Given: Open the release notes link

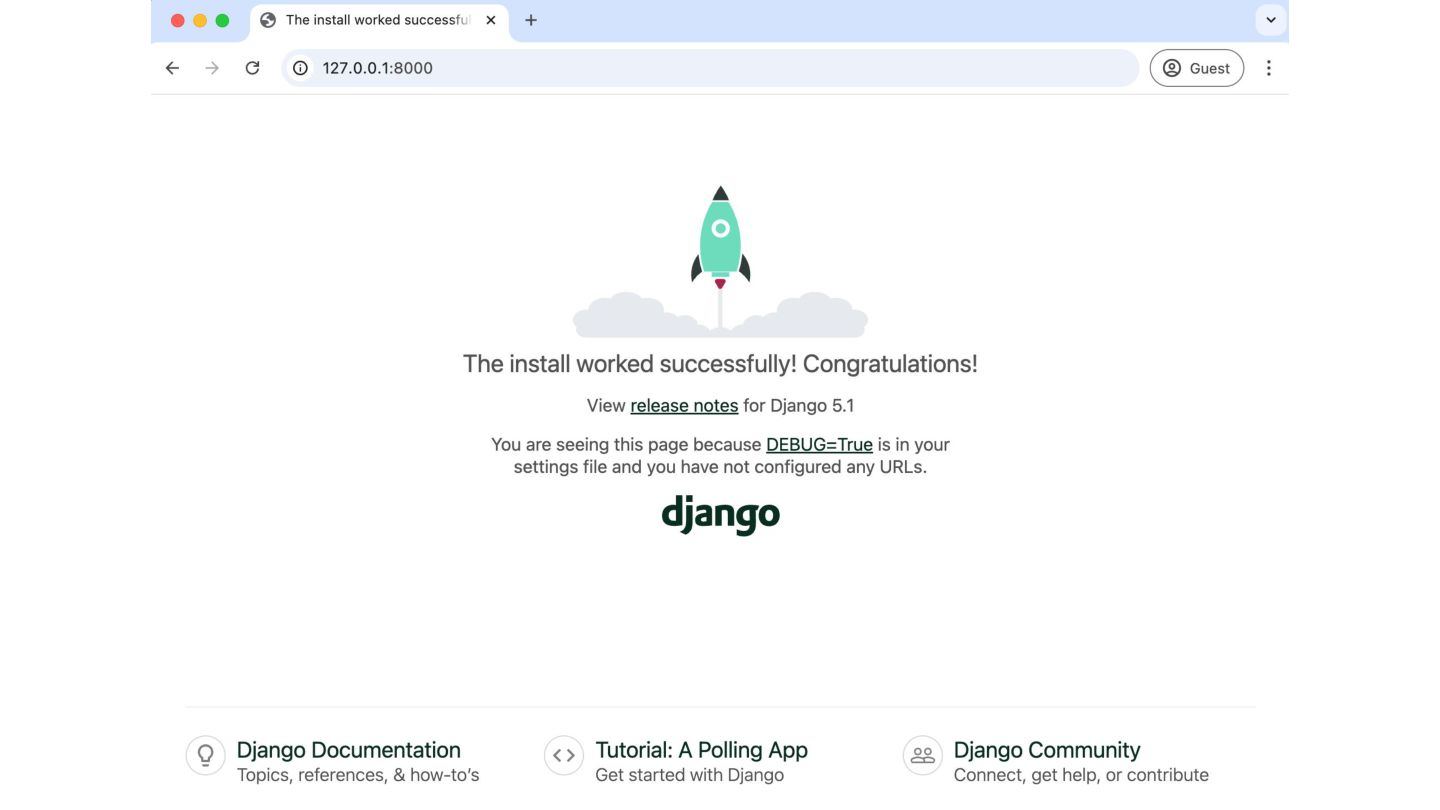Looking at the screenshot, I should (x=684, y=406).
